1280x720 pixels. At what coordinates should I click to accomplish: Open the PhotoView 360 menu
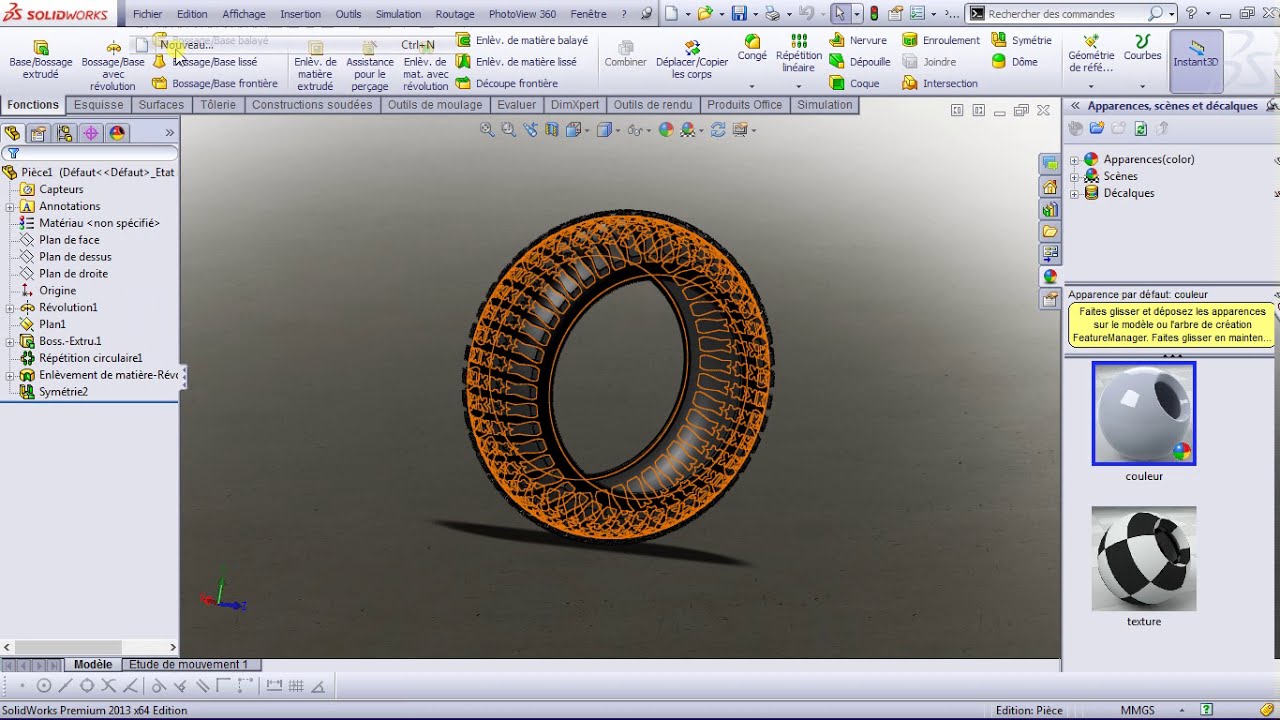click(522, 14)
